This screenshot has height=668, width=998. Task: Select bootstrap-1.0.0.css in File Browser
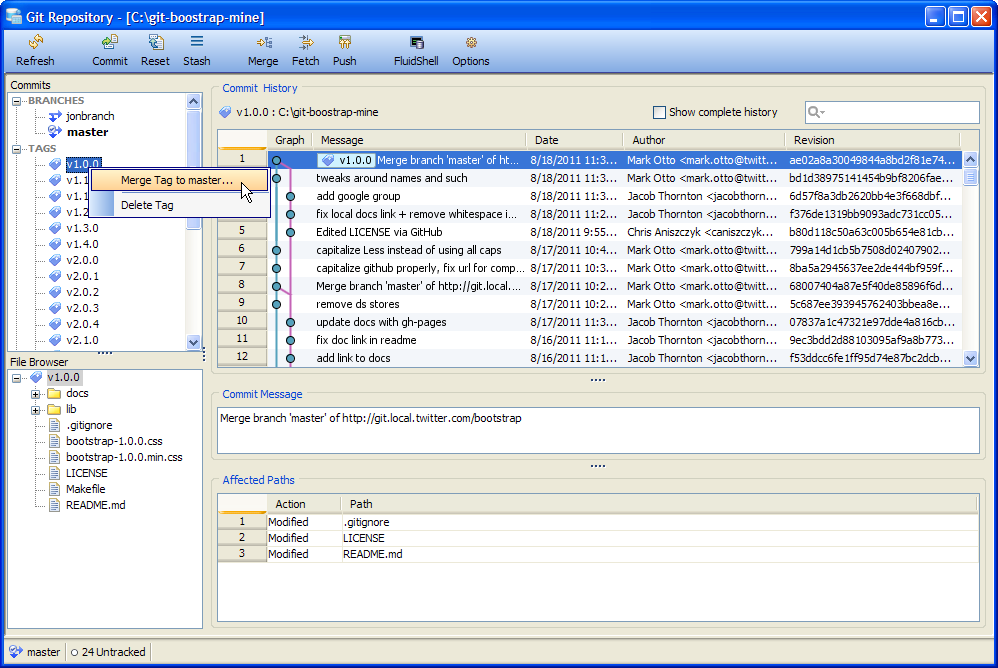tap(114, 441)
